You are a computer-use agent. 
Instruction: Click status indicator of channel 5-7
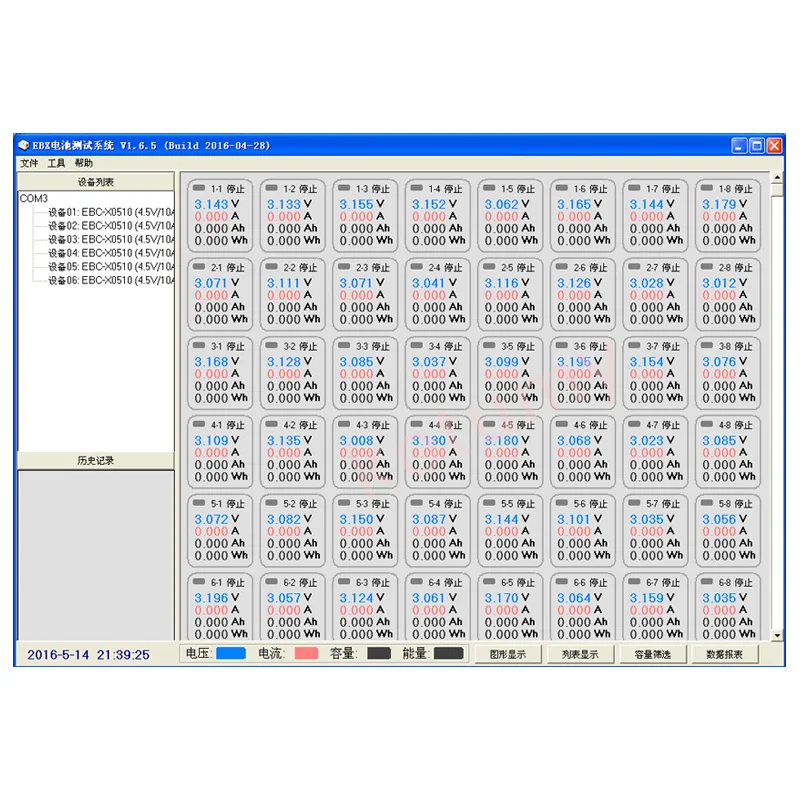[634, 503]
